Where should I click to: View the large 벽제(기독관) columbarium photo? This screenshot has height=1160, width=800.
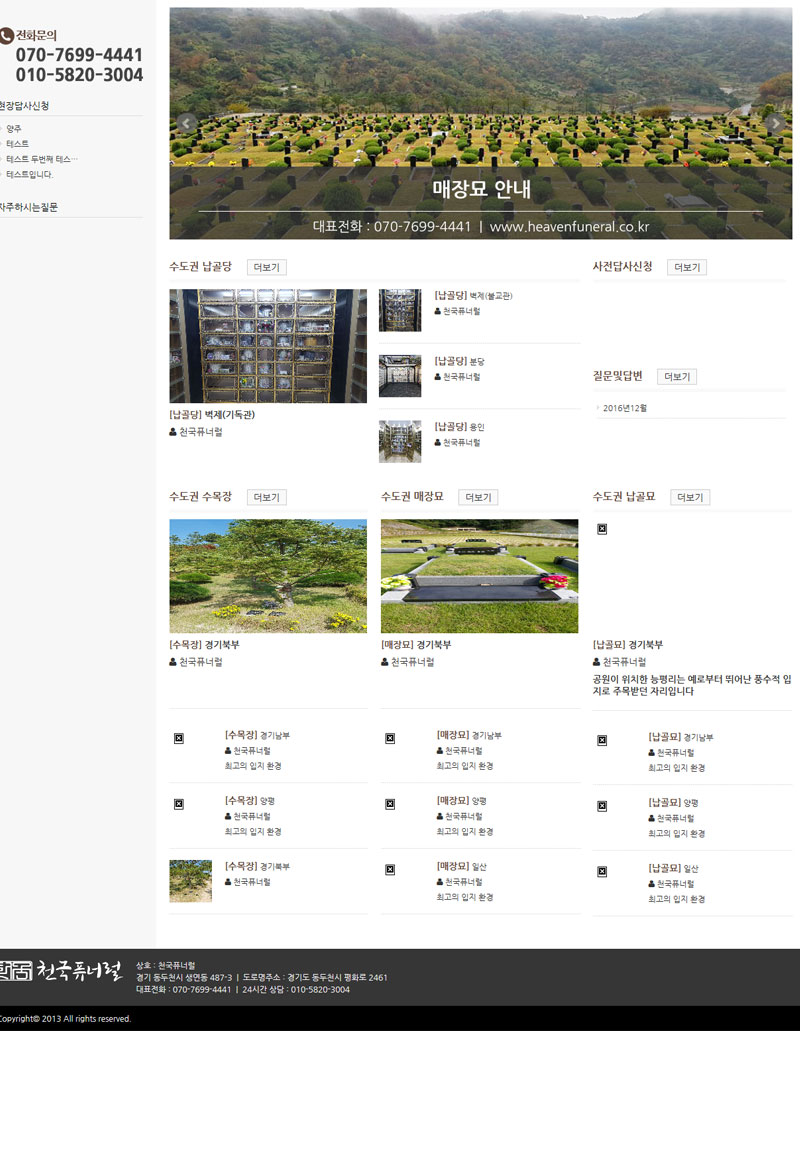[268, 346]
